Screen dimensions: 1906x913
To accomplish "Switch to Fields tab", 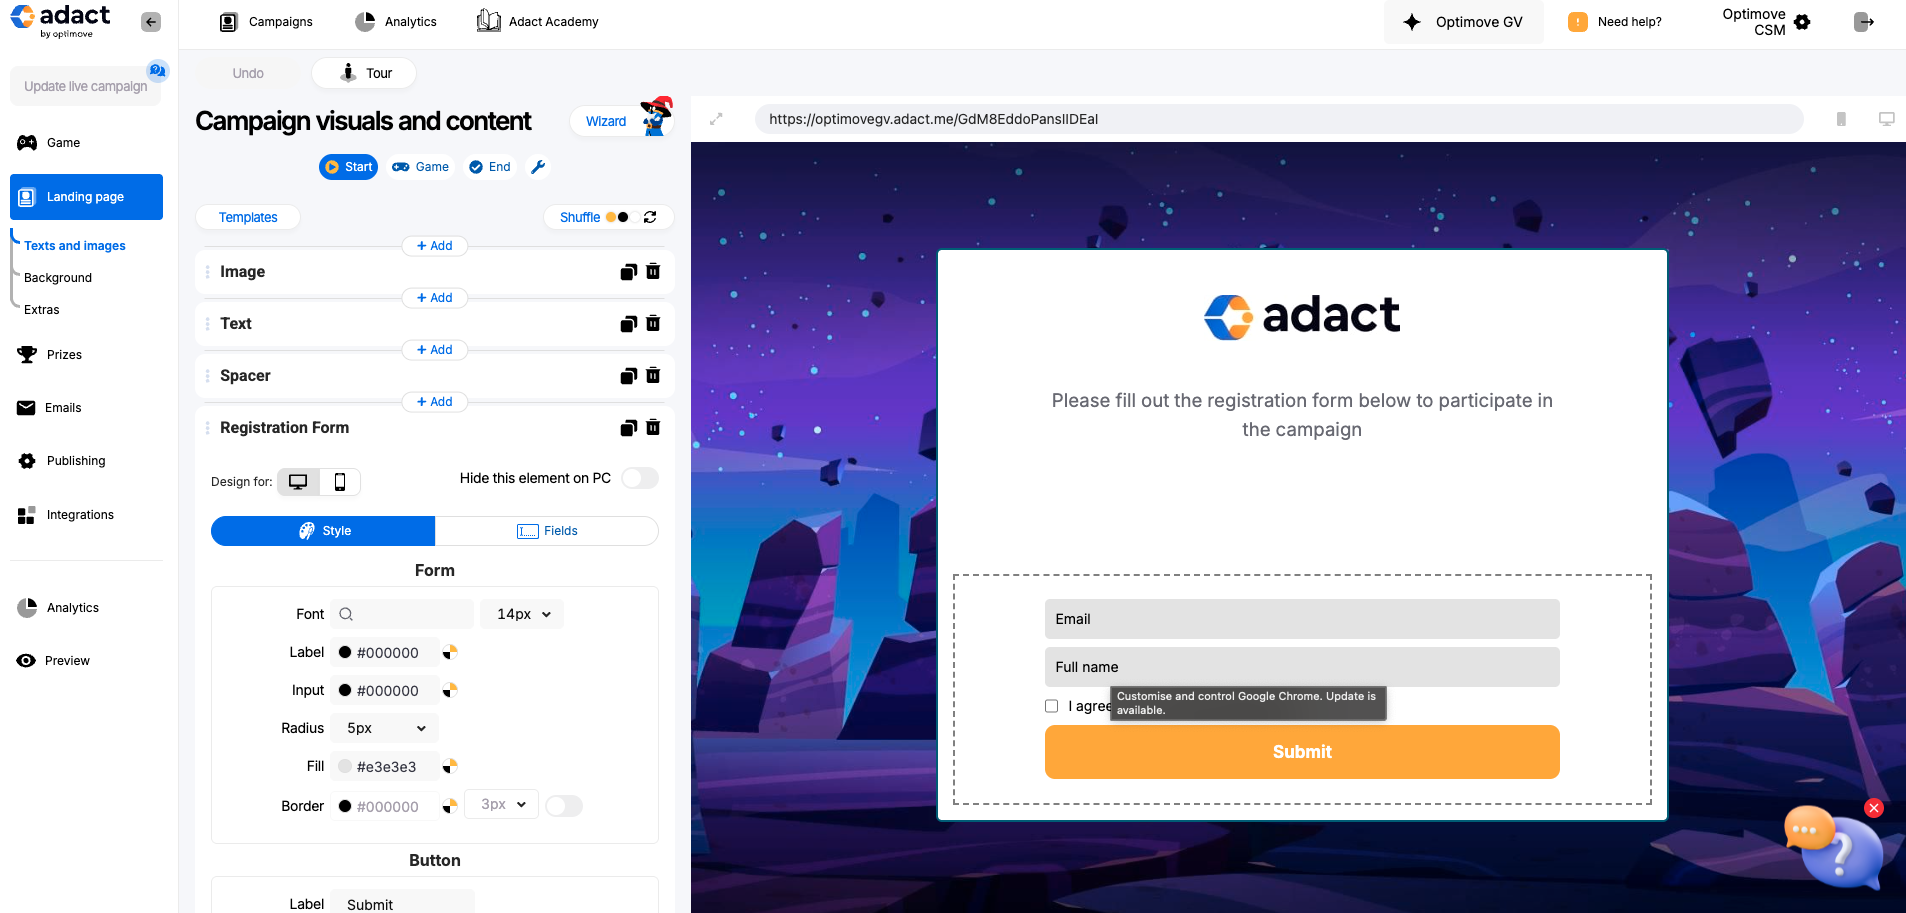I will [x=547, y=531].
